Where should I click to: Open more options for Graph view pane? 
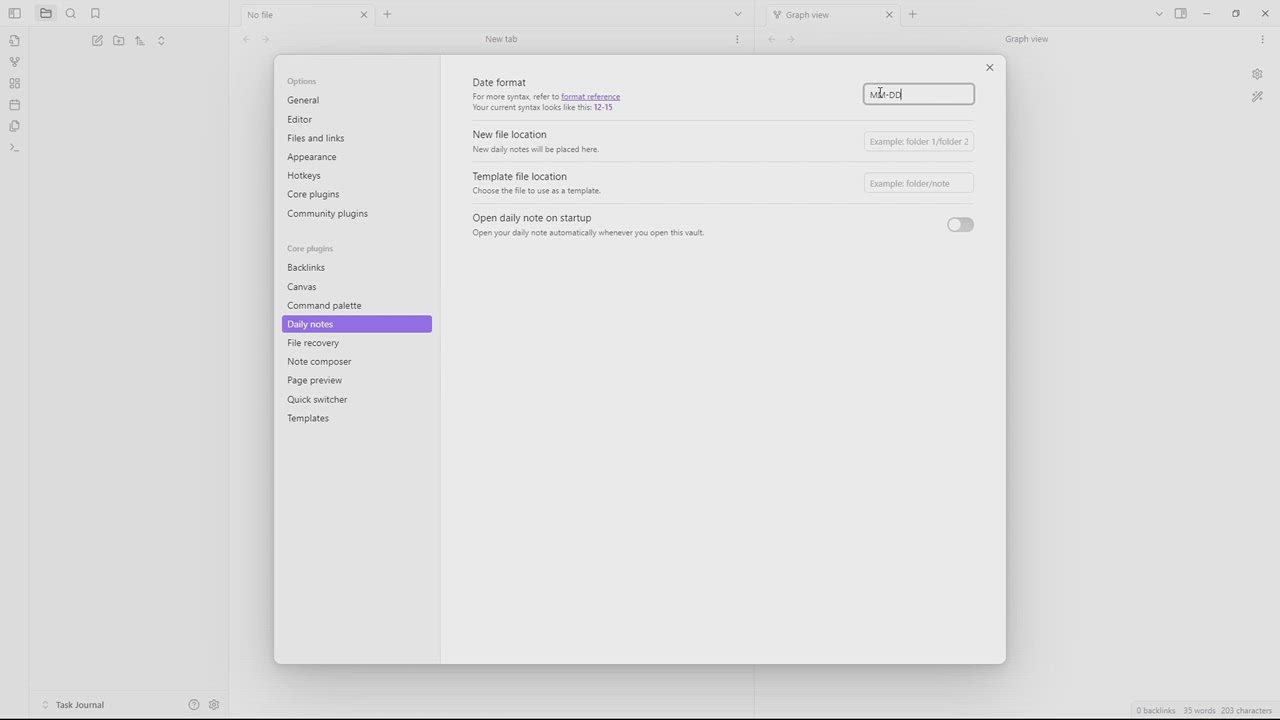tap(1262, 39)
